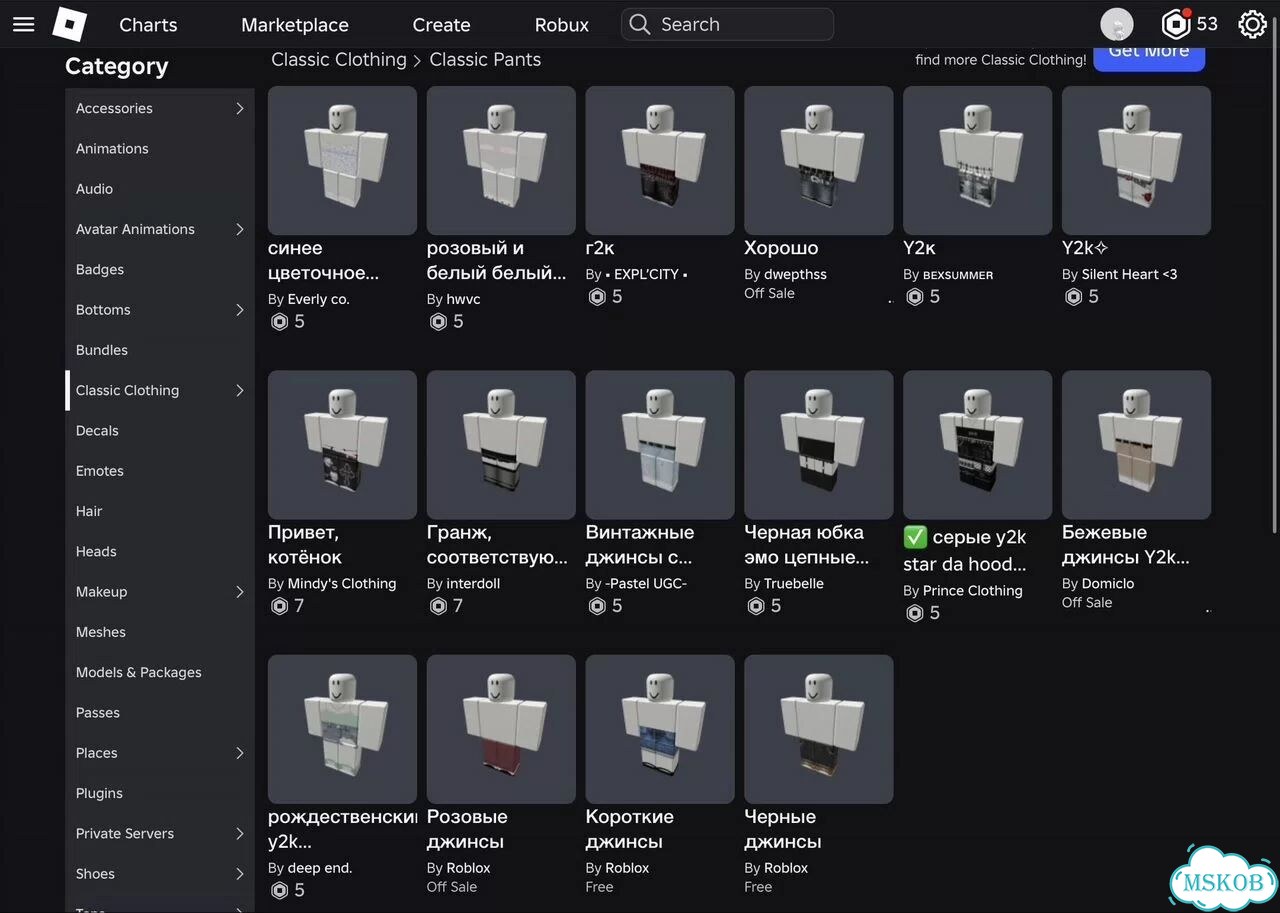The width and height of the screenshot is (1280, 913).
Task: Click 'Off Sale' text under dwepthss
Action: [x=769, y=294]
